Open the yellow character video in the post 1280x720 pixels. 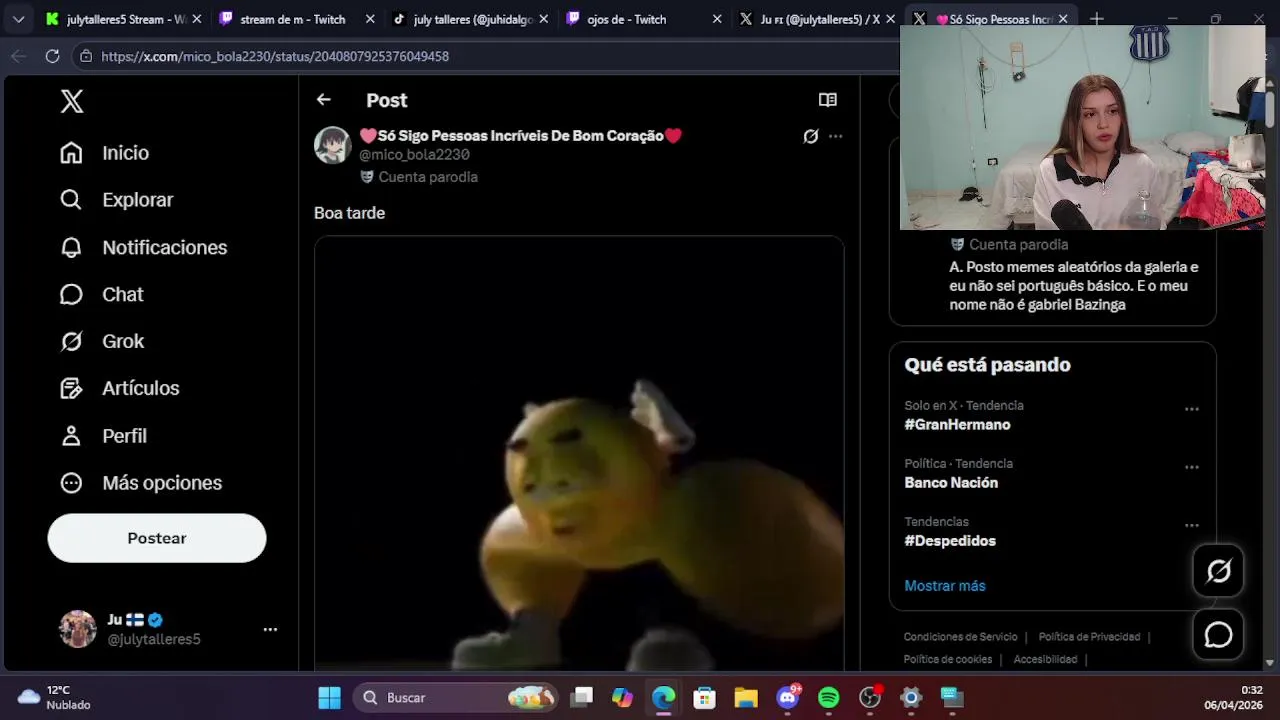coord(579,453)
